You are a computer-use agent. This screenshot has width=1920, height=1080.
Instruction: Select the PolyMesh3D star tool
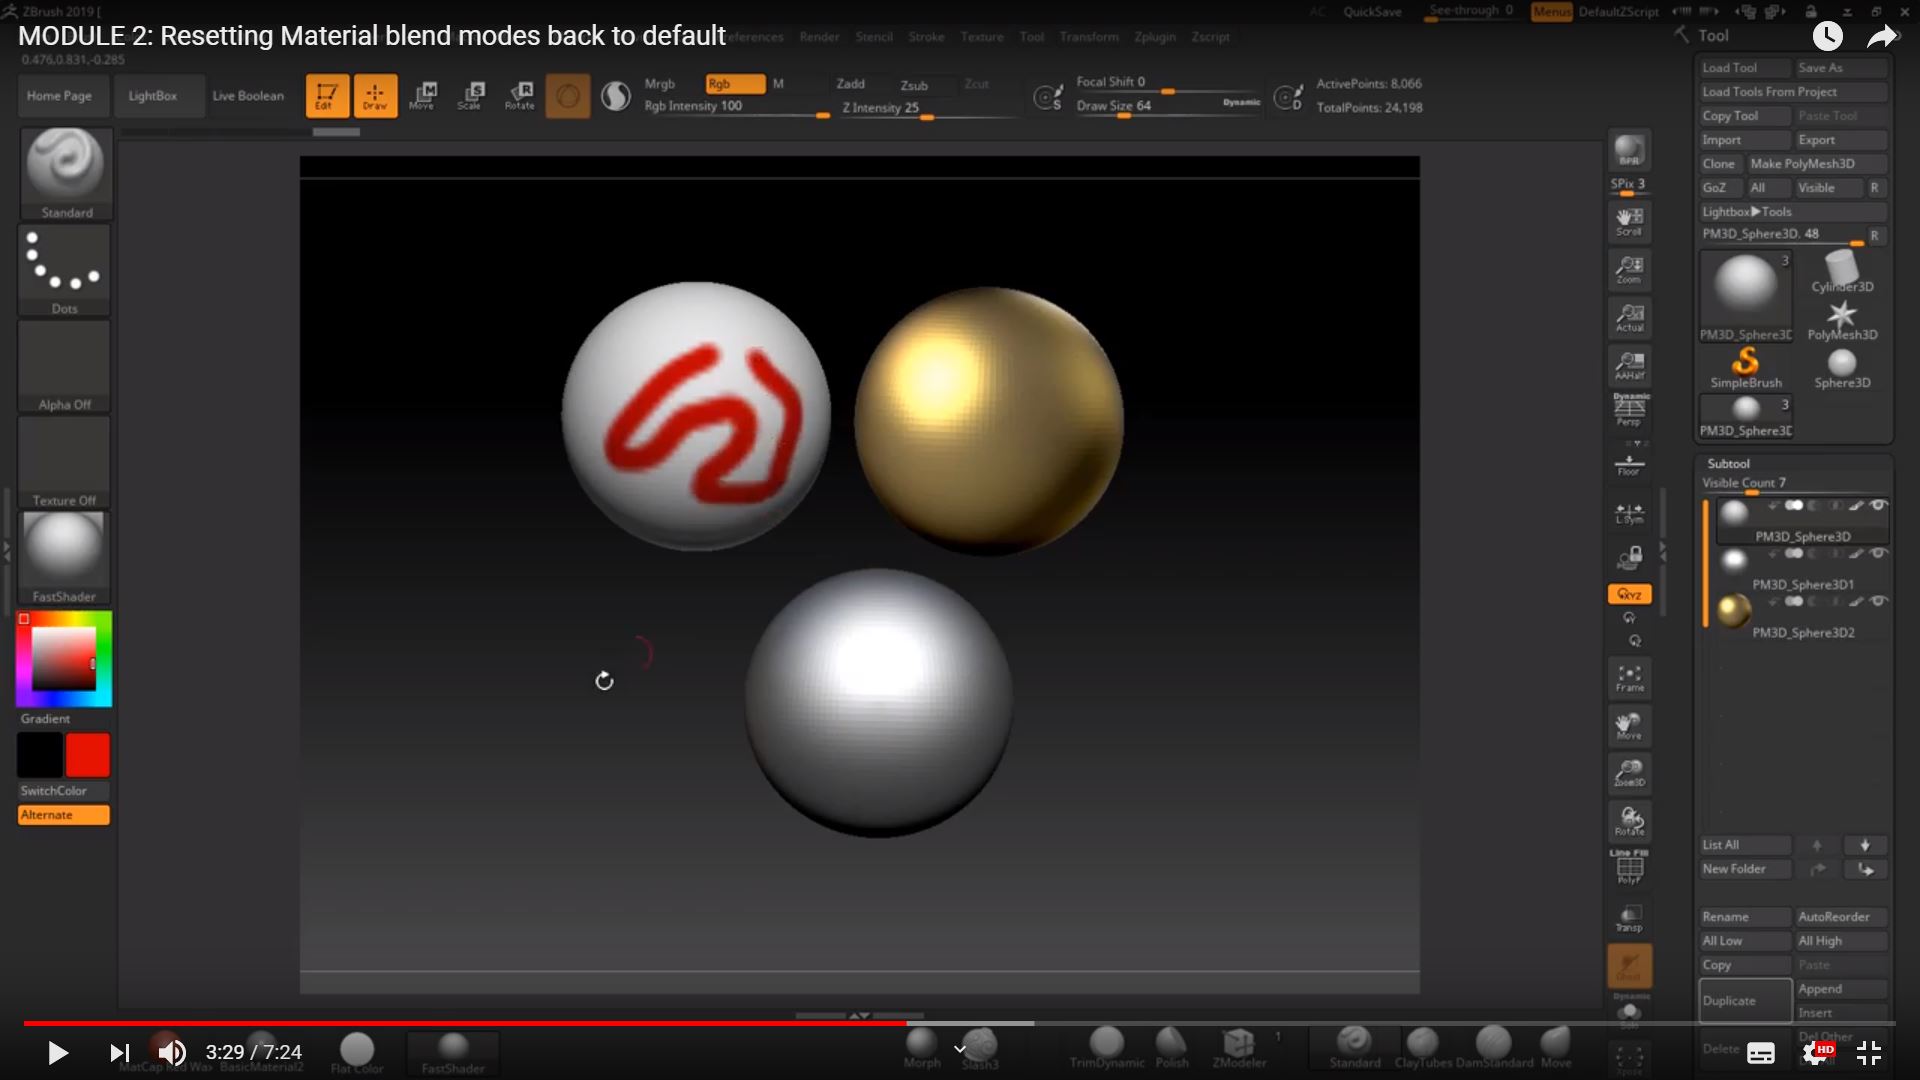pyautogui.click(x=1842, y=320)
